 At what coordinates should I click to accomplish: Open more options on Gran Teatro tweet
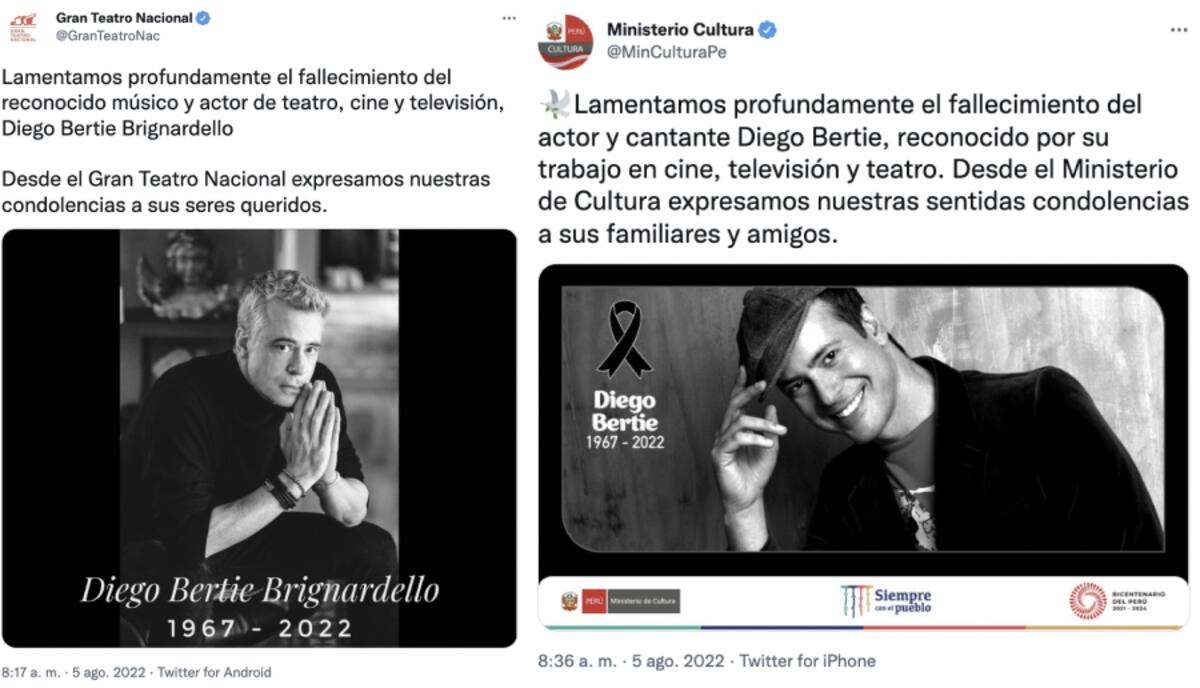tap(509, 18)
